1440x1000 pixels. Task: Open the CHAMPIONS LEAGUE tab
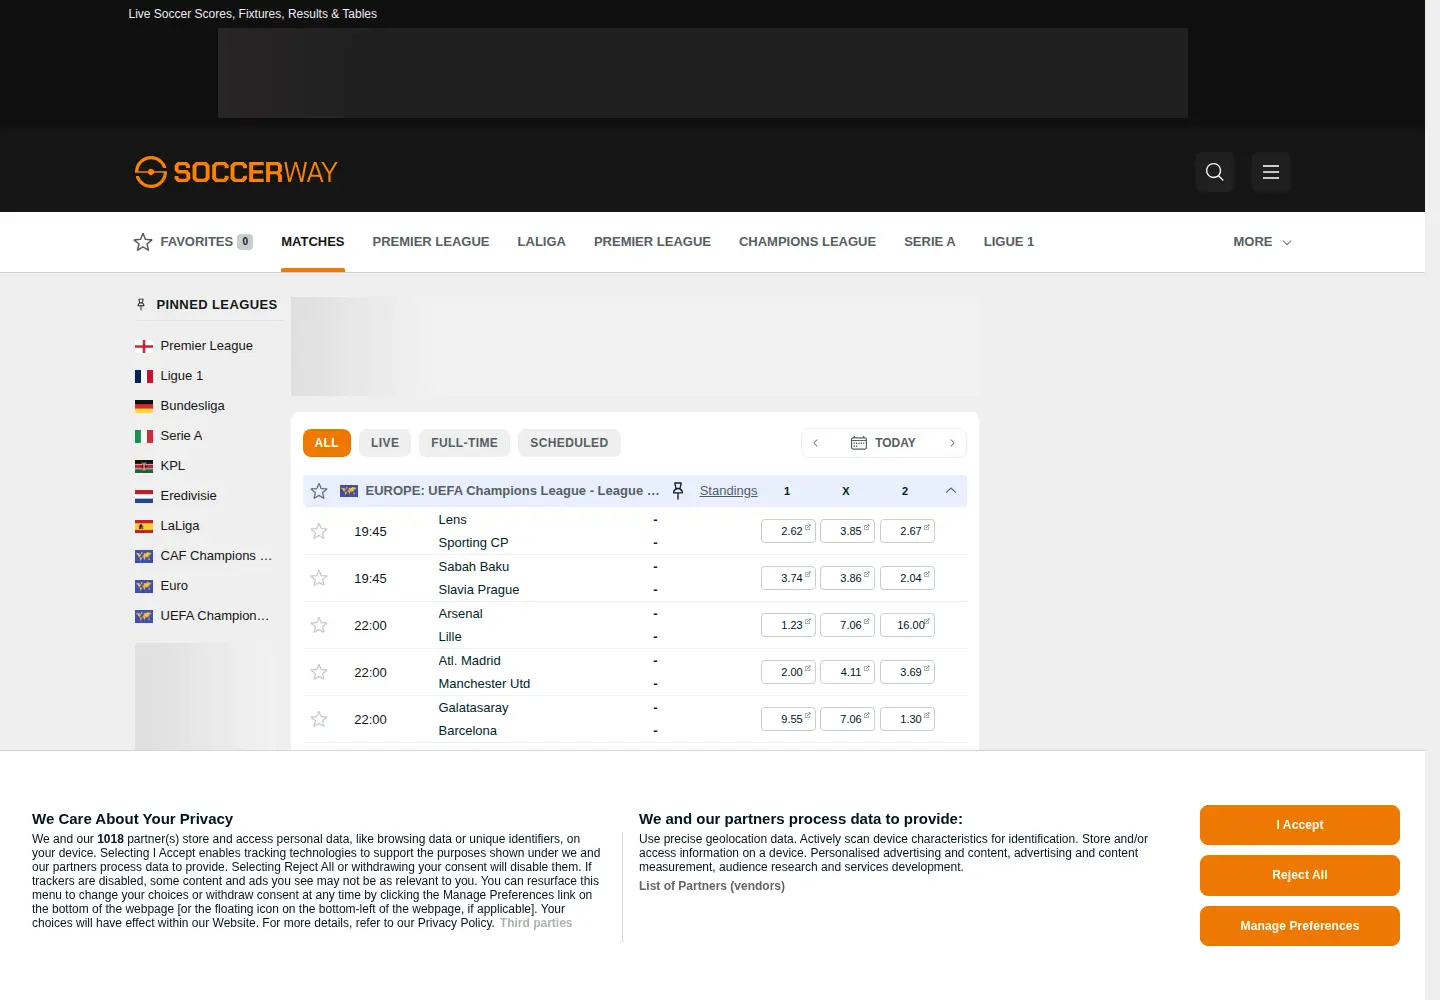807,242
